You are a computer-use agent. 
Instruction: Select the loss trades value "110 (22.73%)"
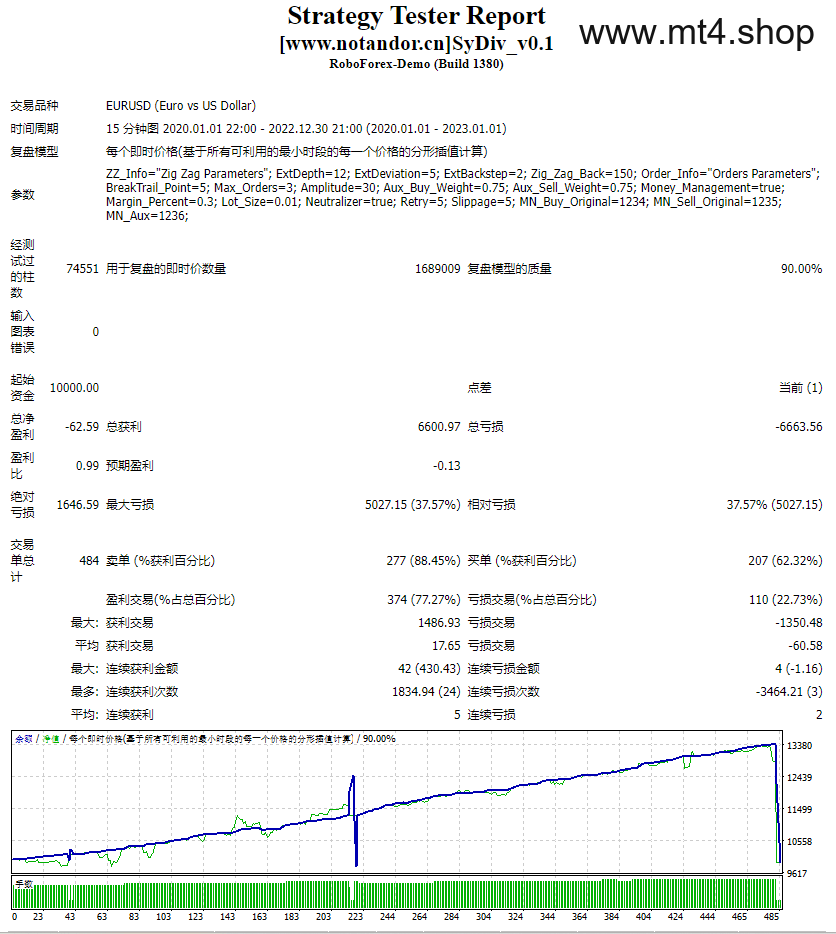[x=786, y=599]
